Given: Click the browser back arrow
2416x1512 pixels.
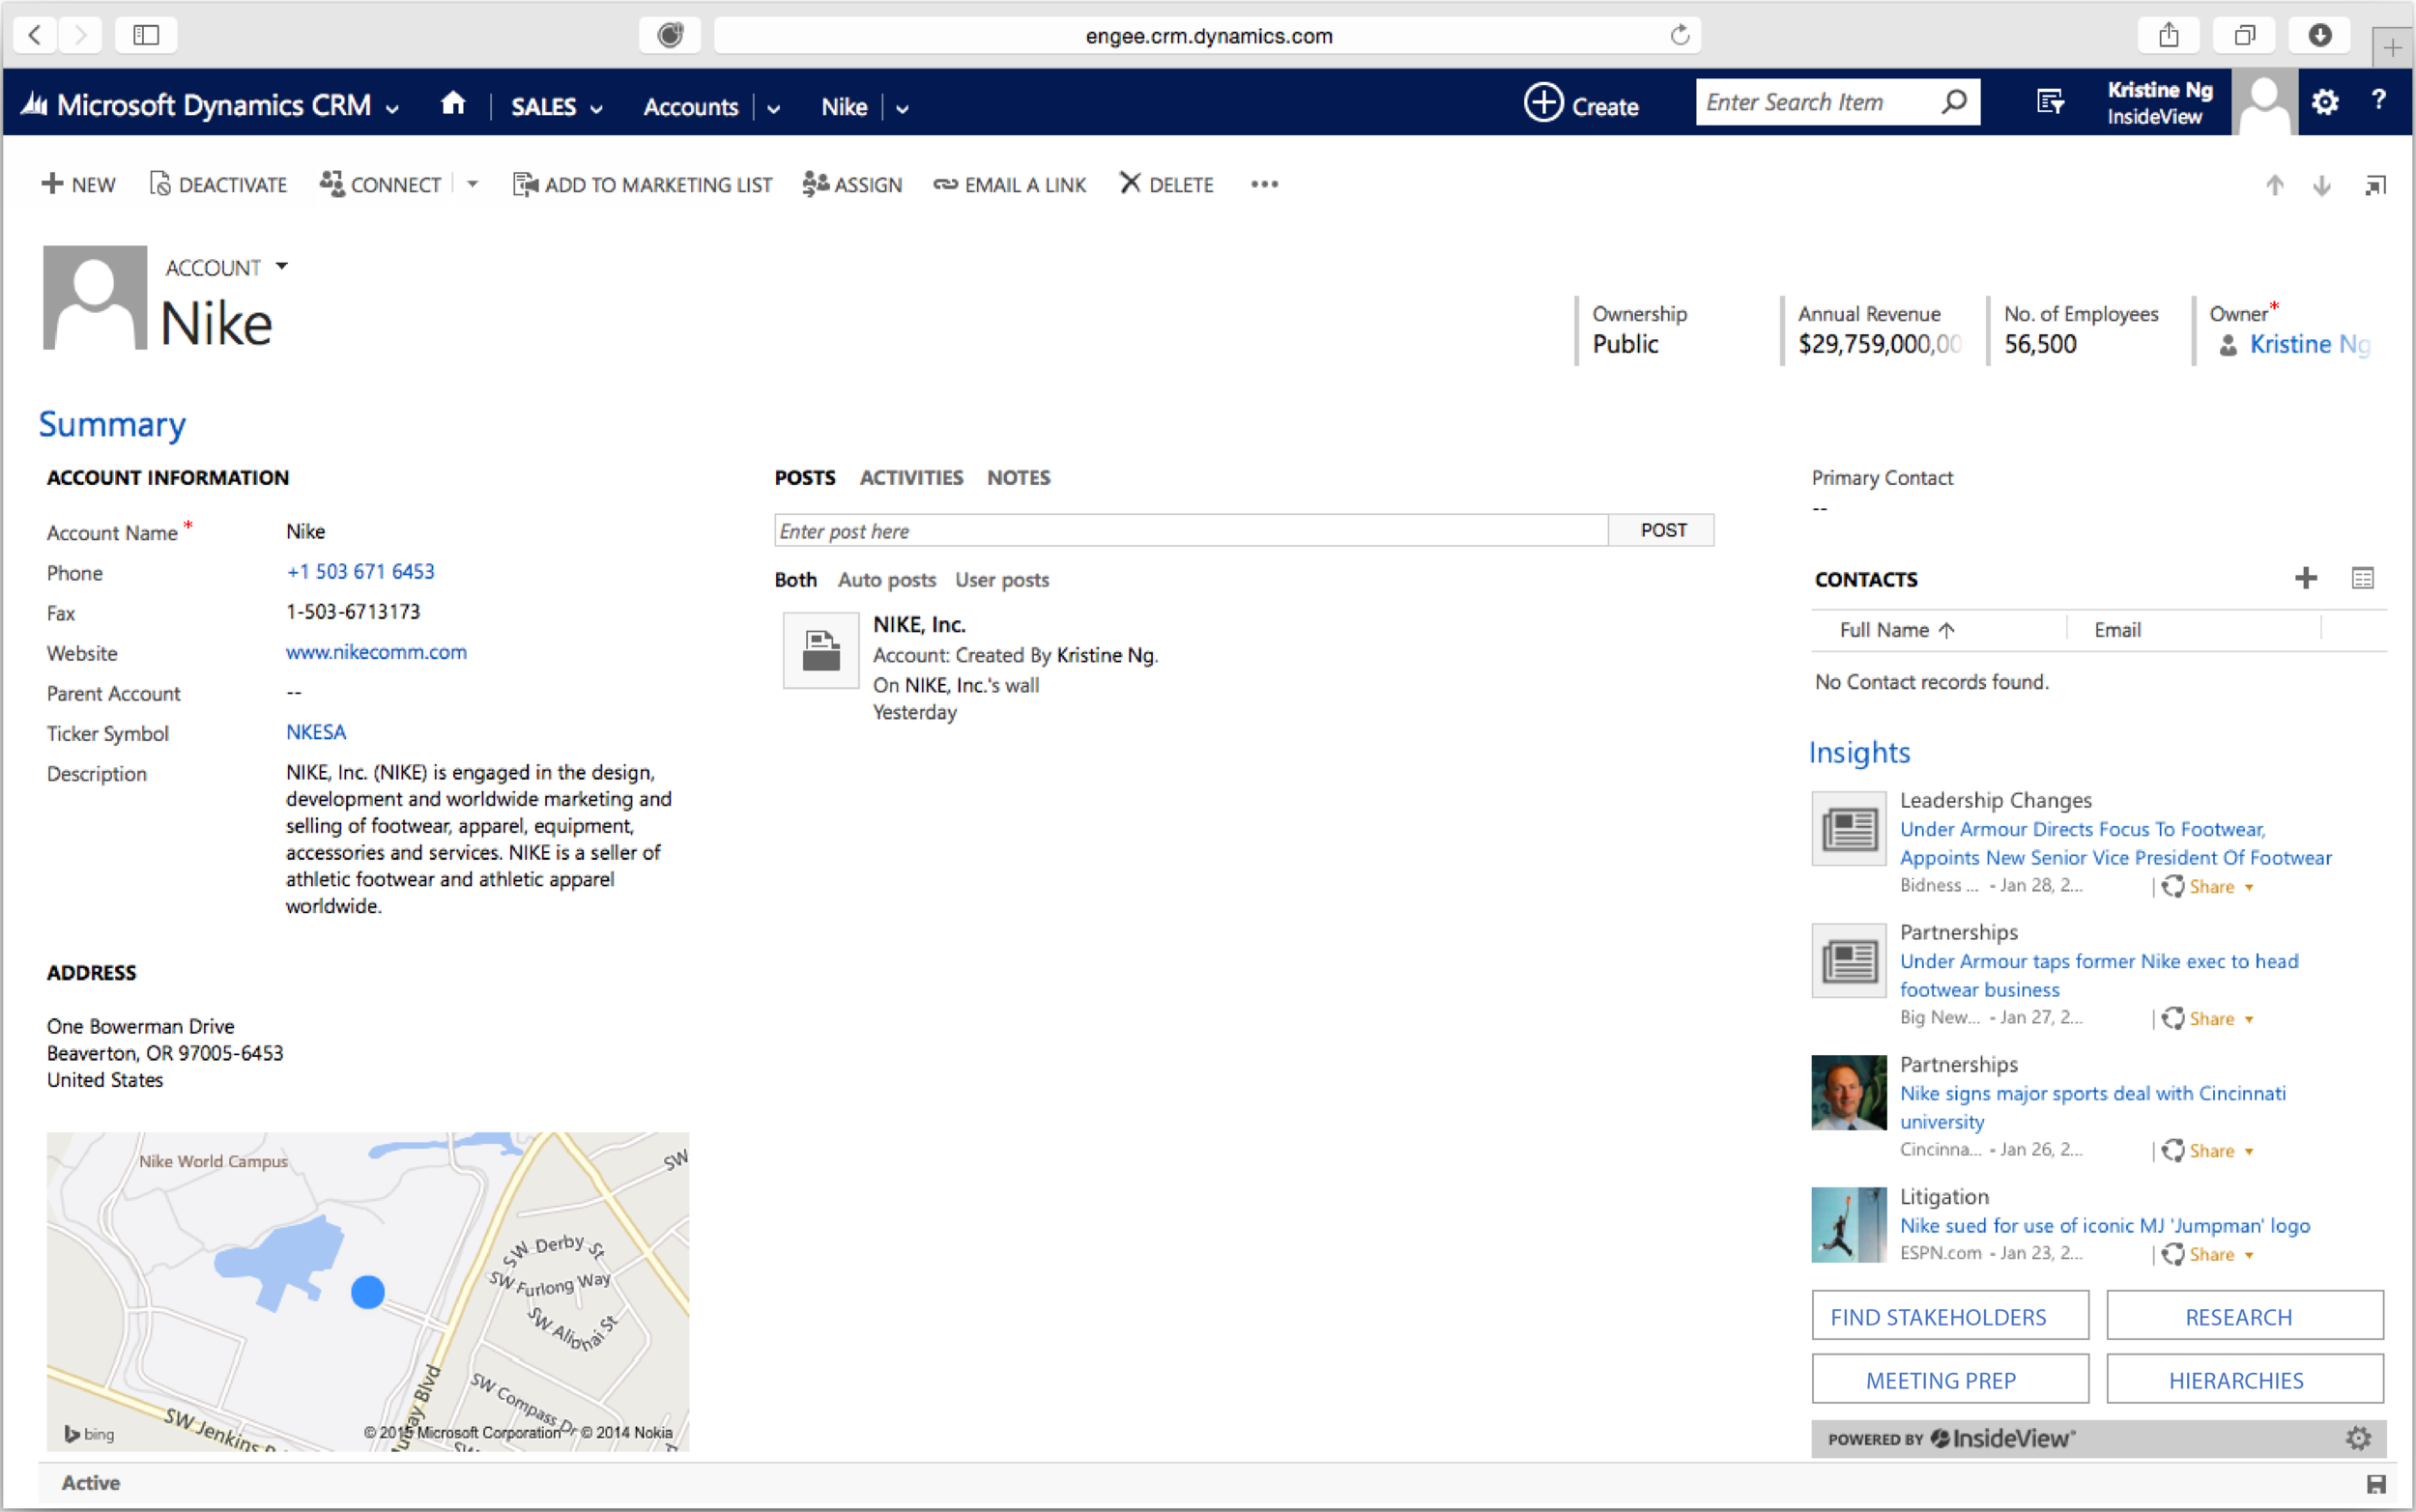Looking at the screenshot, I should (x=35, y=35).
